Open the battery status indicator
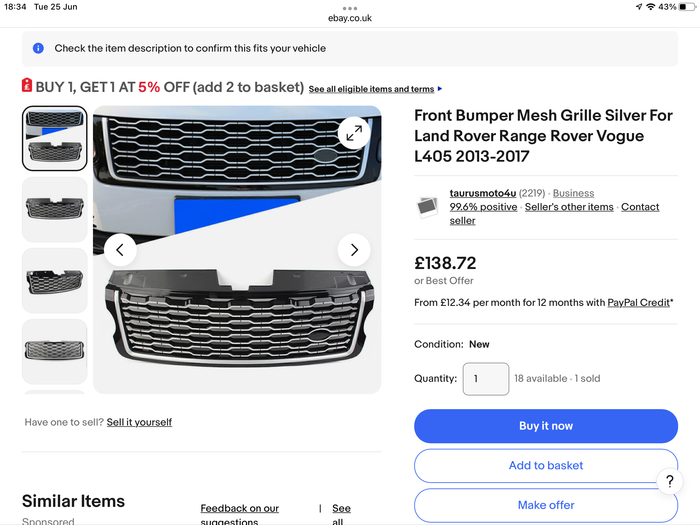The height and width of the screenshot is (525, 700). (x=687, y=7)
